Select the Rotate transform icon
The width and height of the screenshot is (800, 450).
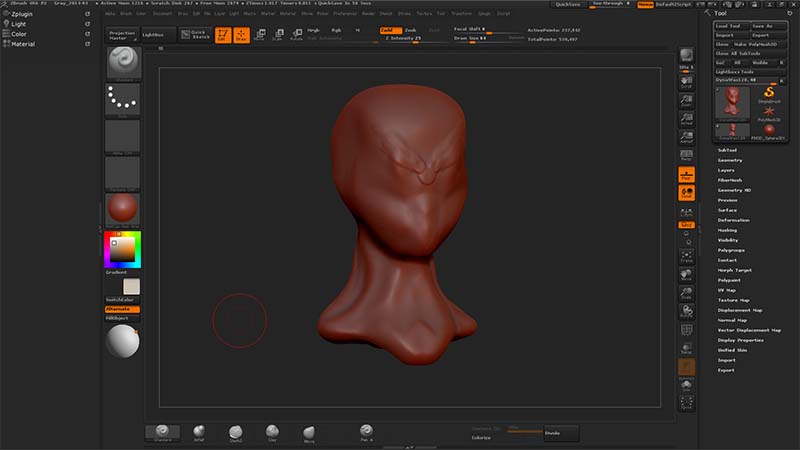(296, 35)
